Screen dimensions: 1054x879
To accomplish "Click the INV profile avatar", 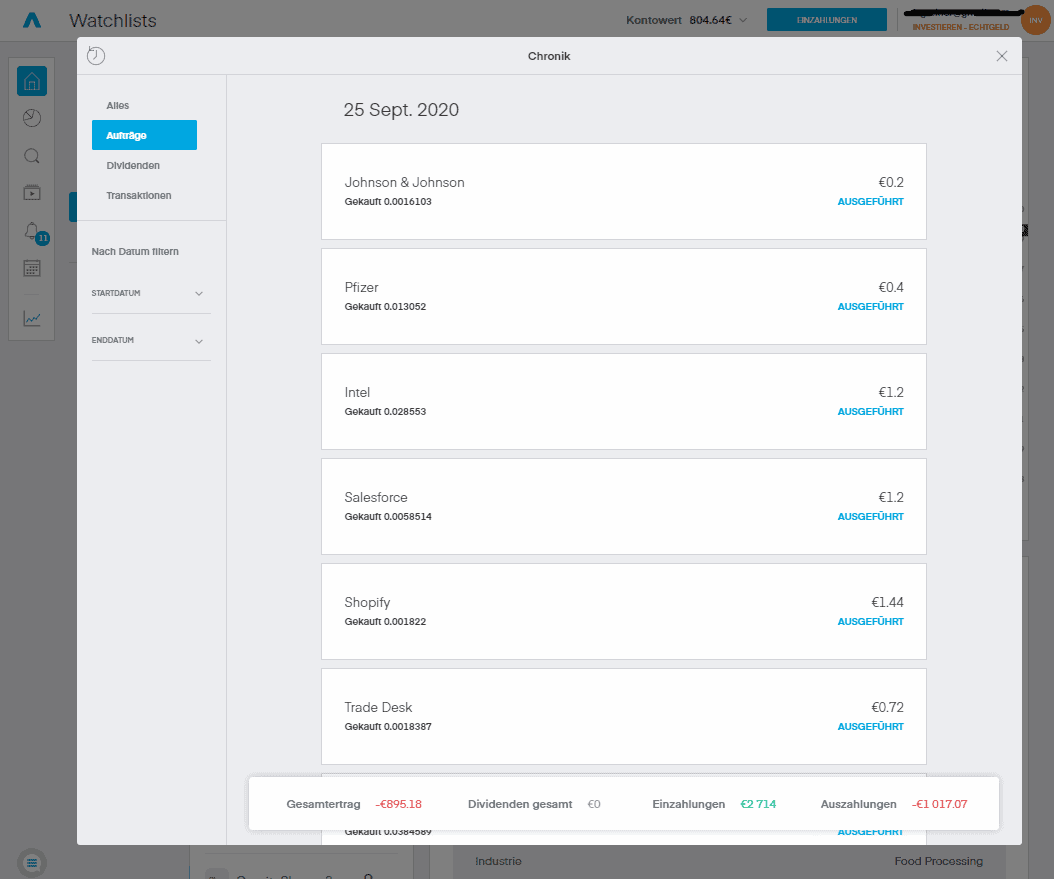I will pos(1035,20).
